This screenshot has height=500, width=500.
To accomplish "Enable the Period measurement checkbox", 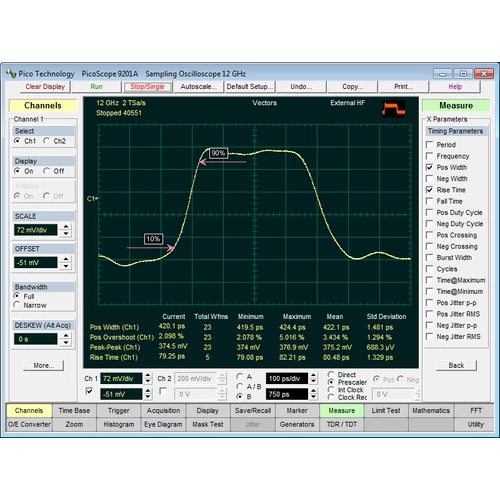I will [430, 145].
